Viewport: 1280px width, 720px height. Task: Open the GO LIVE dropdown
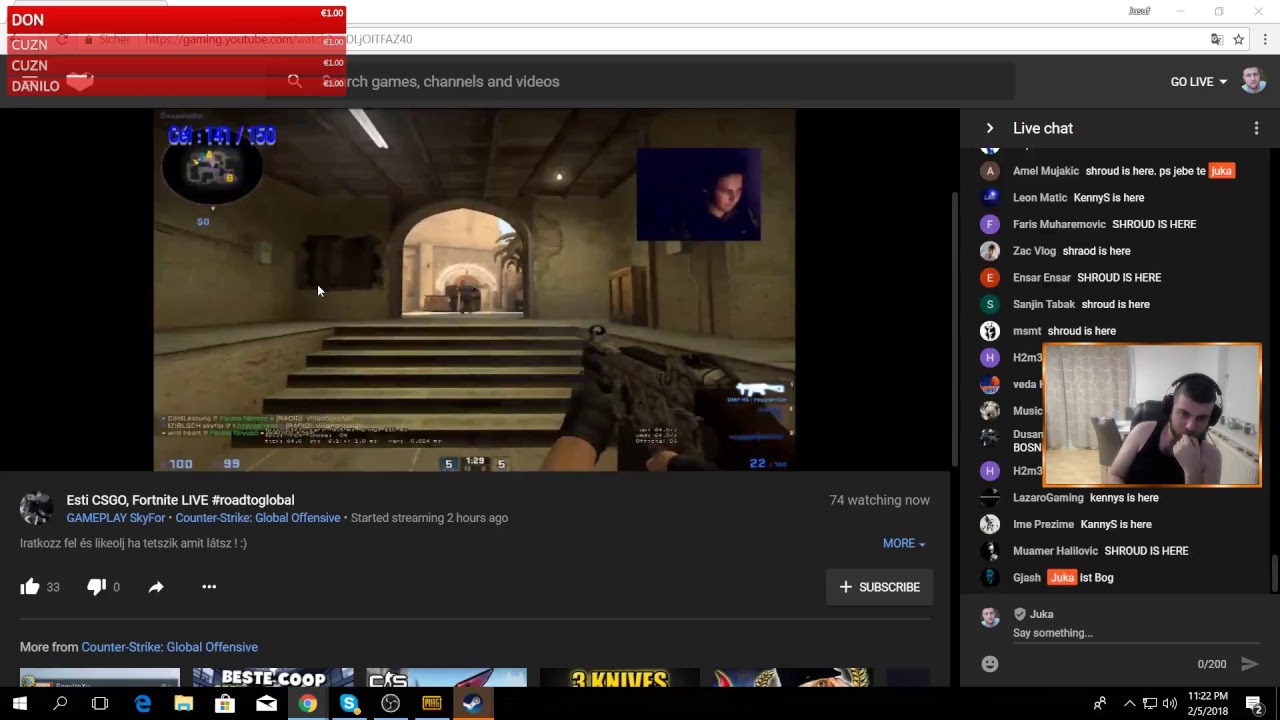(1198, 82)
